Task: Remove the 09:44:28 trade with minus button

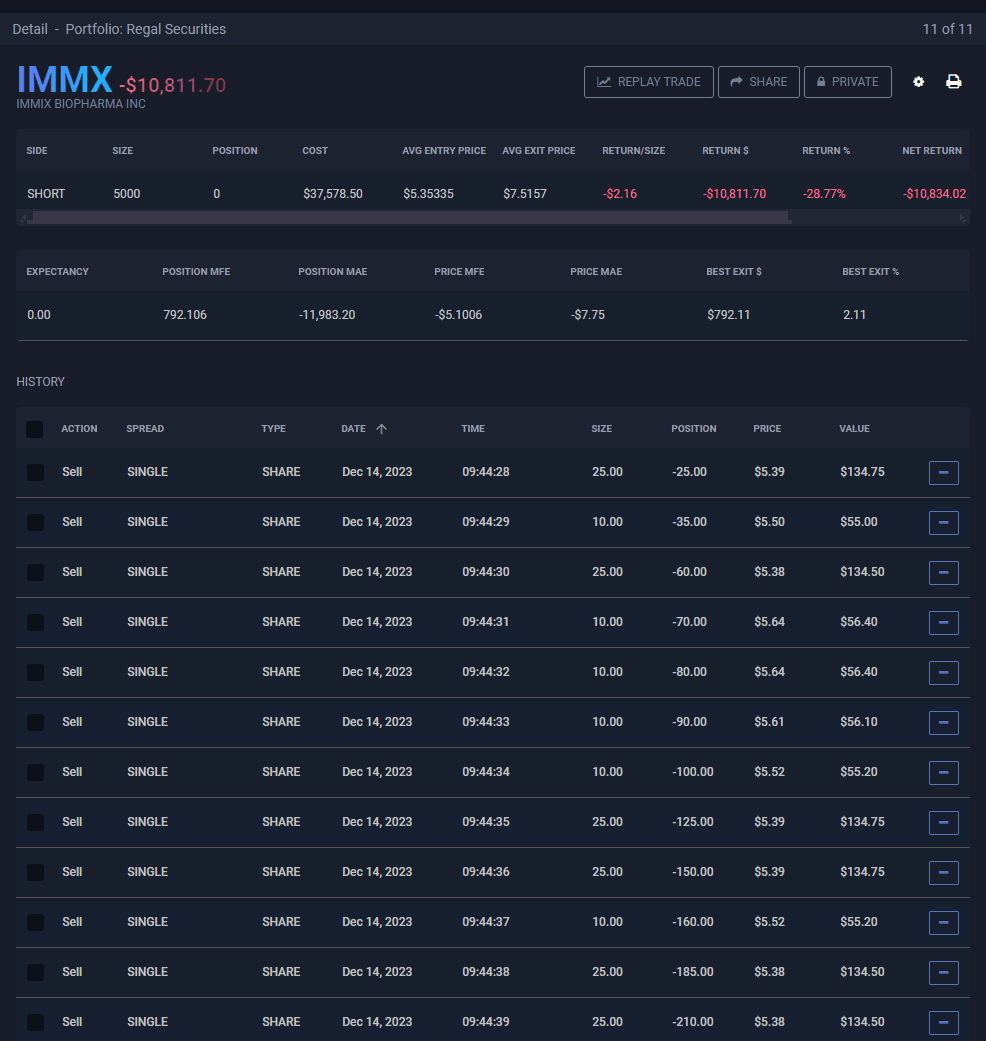Action: point(944,473)
